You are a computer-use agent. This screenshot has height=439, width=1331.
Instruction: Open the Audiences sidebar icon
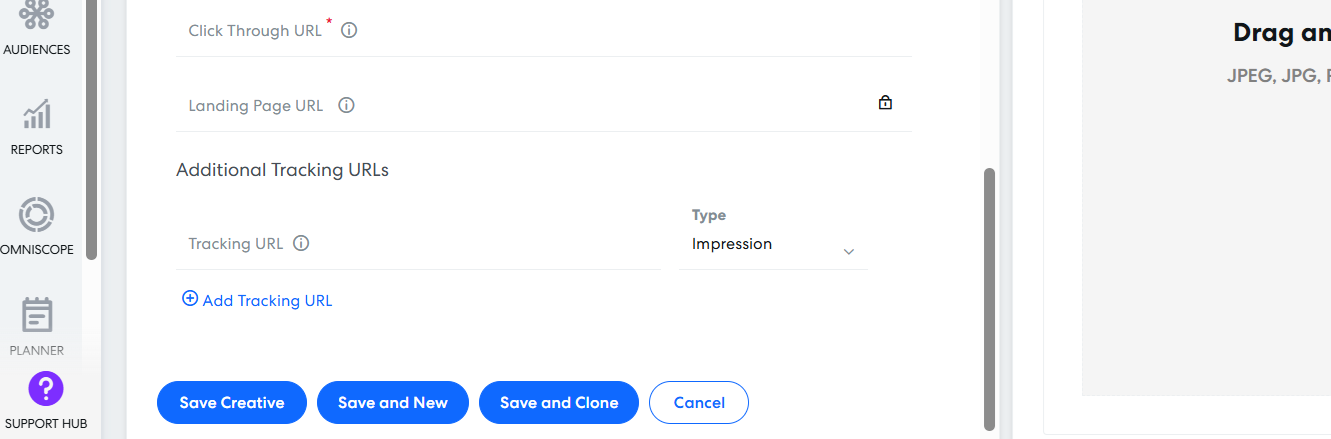click(37, 13)
